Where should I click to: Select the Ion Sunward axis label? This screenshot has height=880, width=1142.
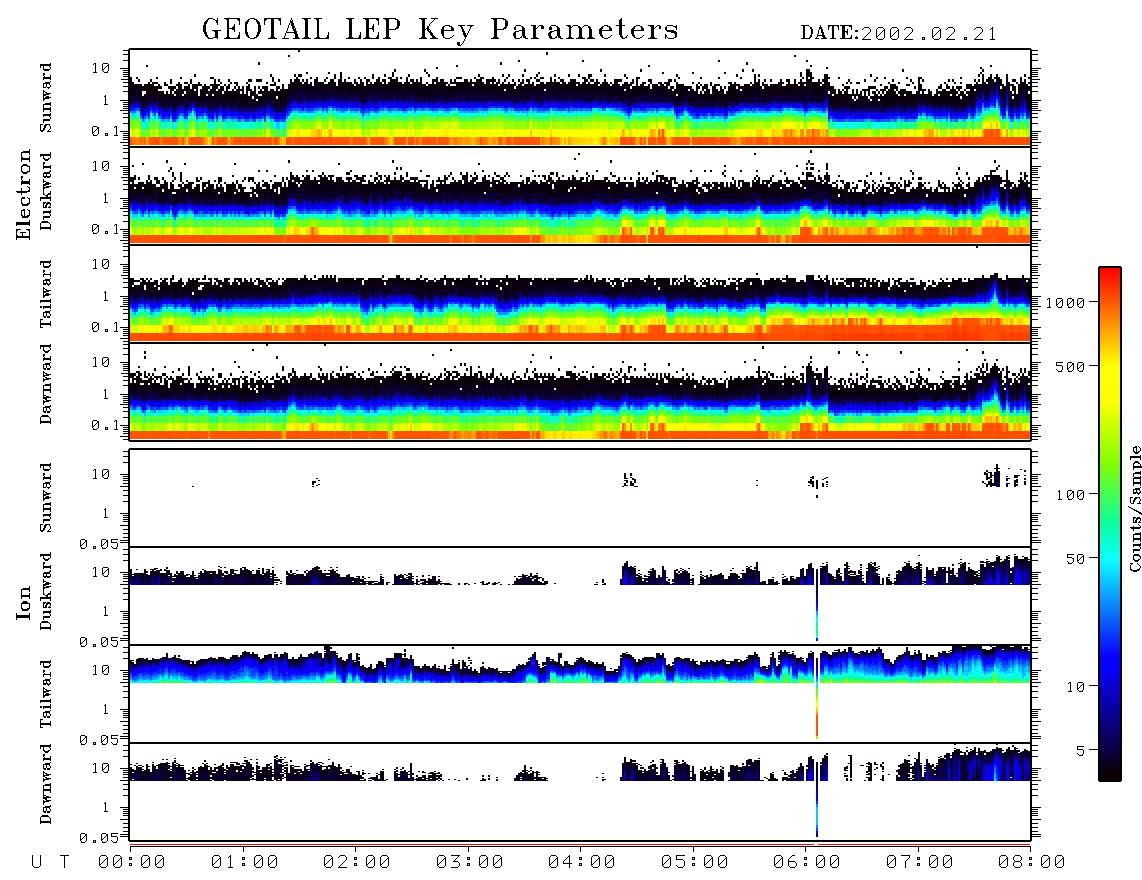pyautogui.click(x=45, y=498)
